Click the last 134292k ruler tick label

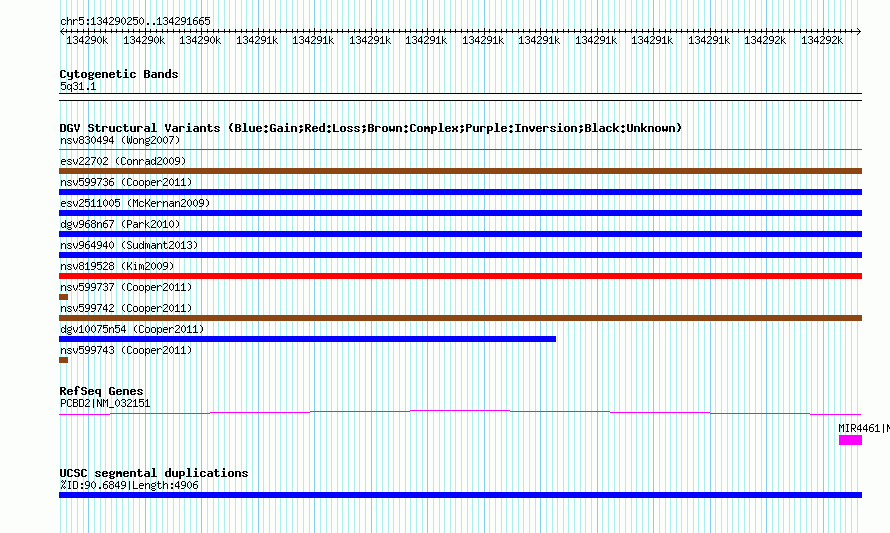click(x=822, y=40)
